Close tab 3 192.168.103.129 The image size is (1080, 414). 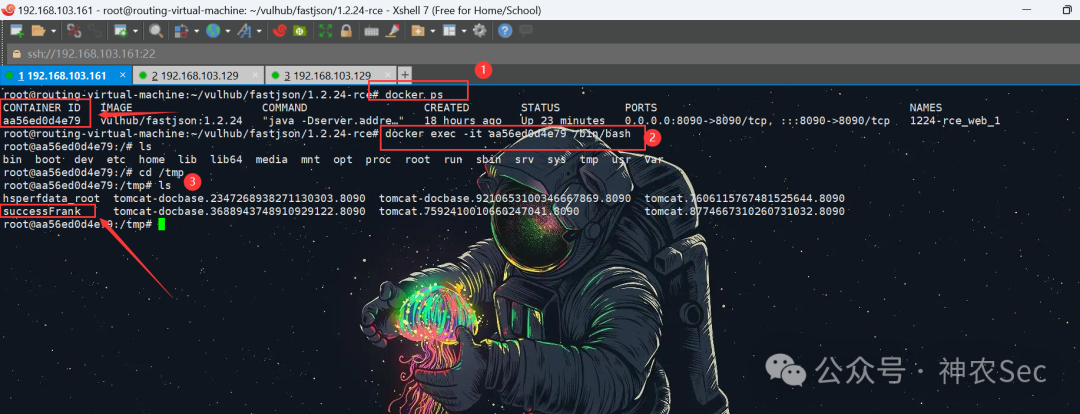tap(388, 75)
